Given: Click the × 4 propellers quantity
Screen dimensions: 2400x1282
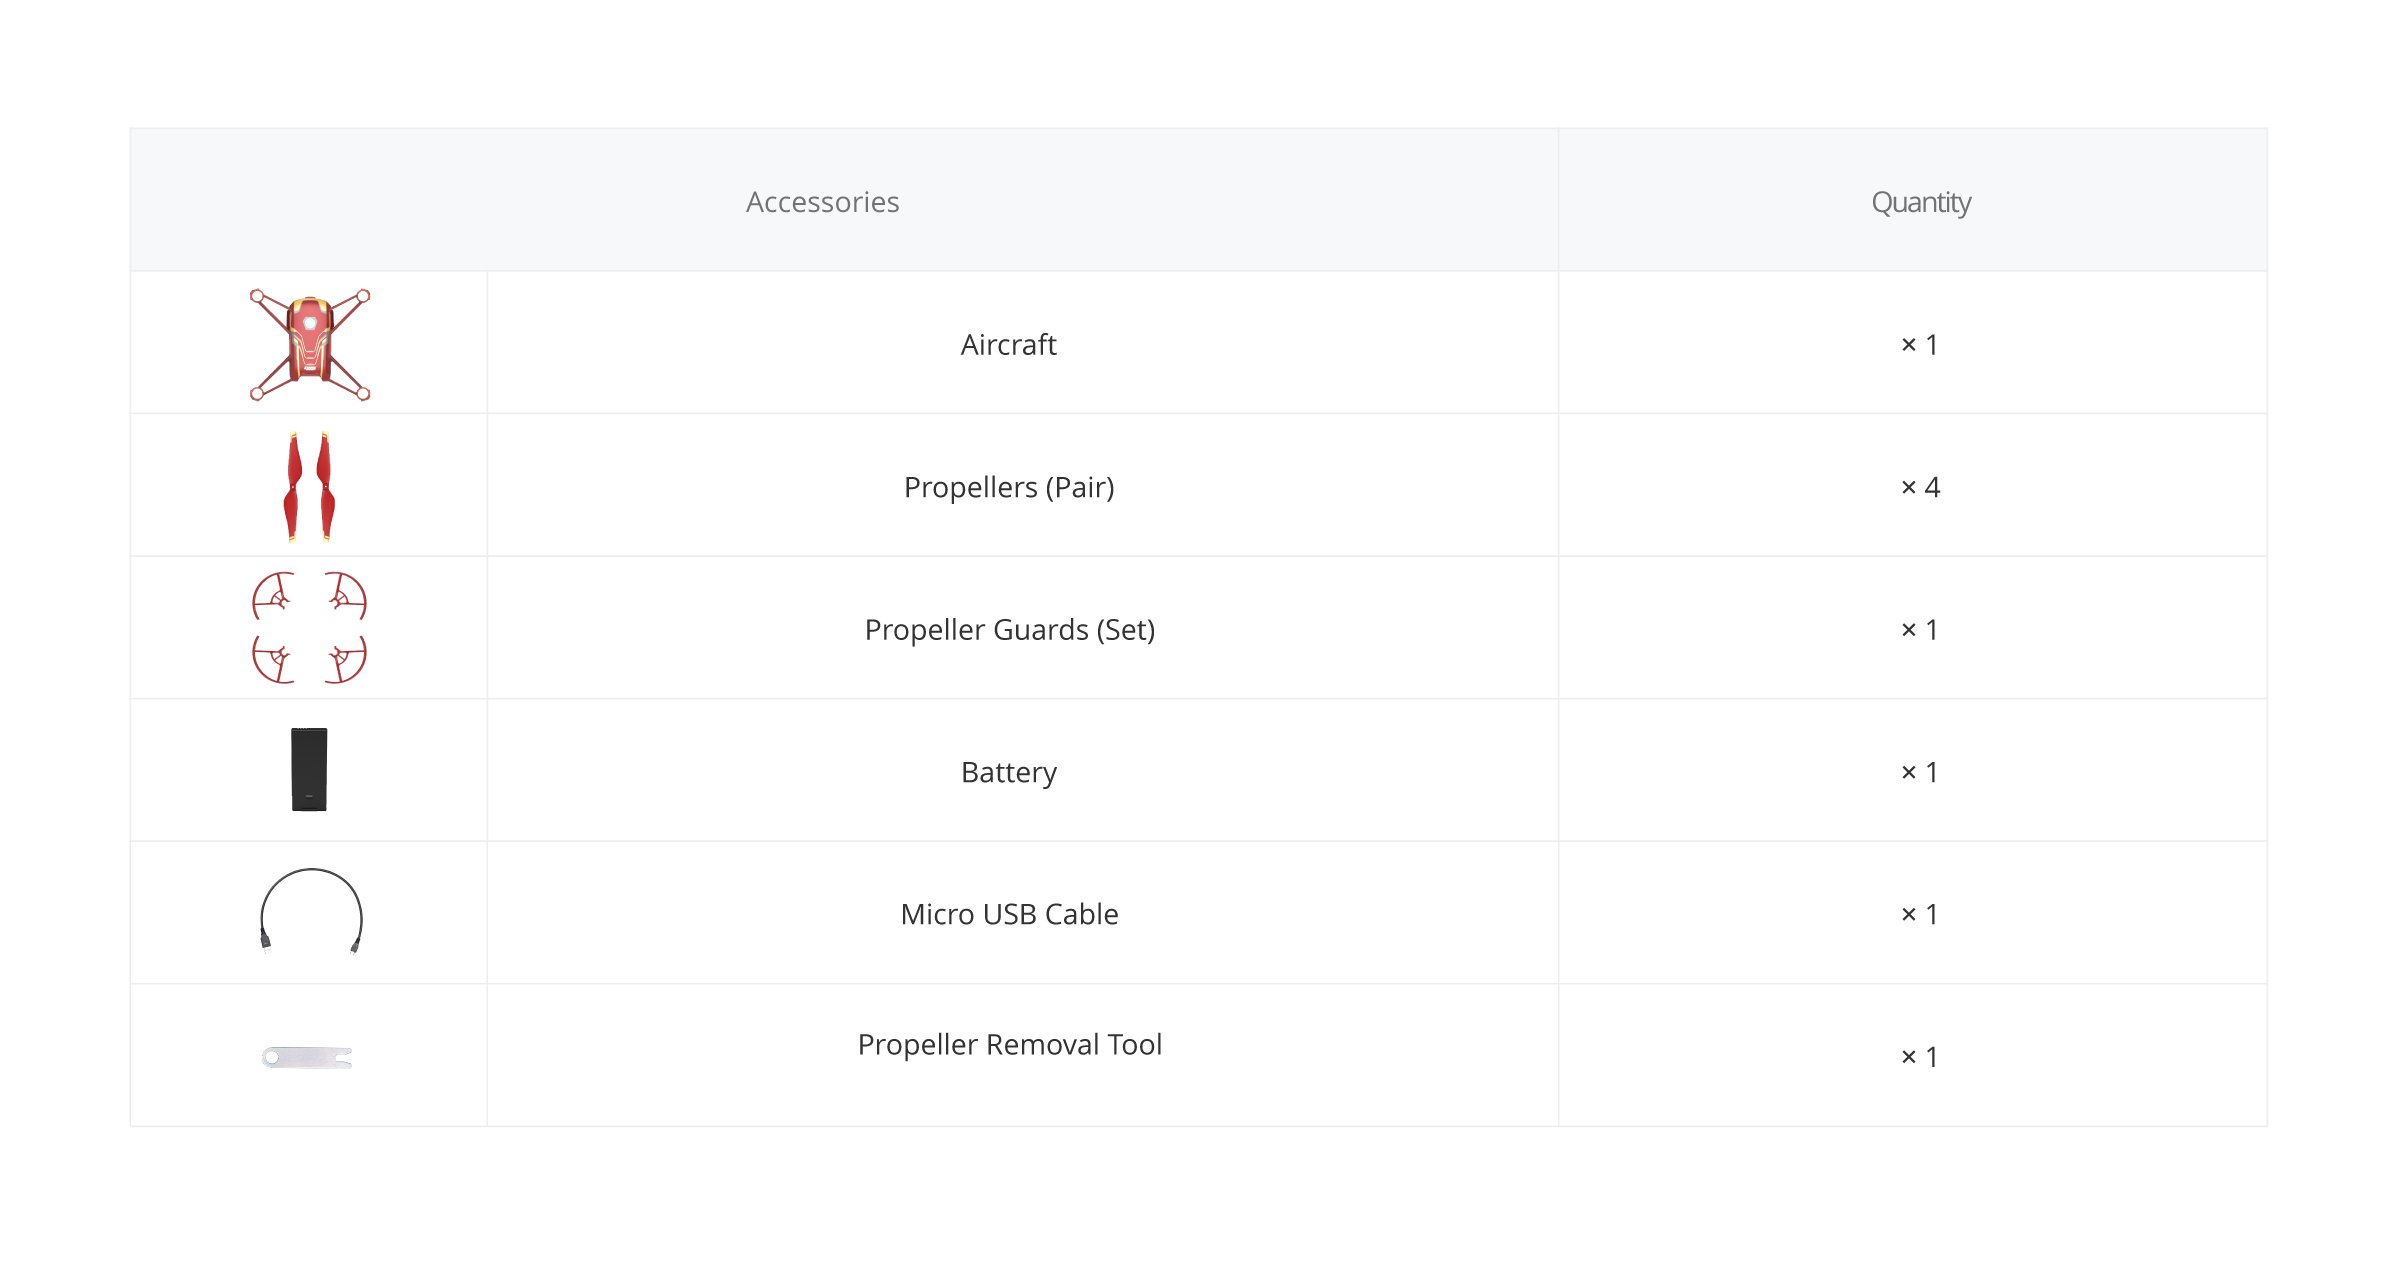Looking at the screenshot, I should (x=1920, y=487).
